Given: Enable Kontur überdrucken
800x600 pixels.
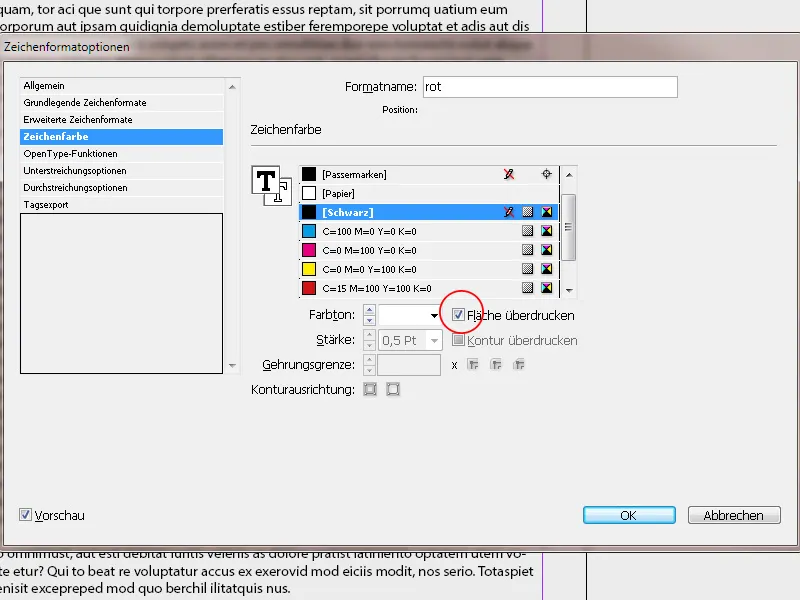Looking at the screenshot, I should pyautogui.click(x=460, y=339).
